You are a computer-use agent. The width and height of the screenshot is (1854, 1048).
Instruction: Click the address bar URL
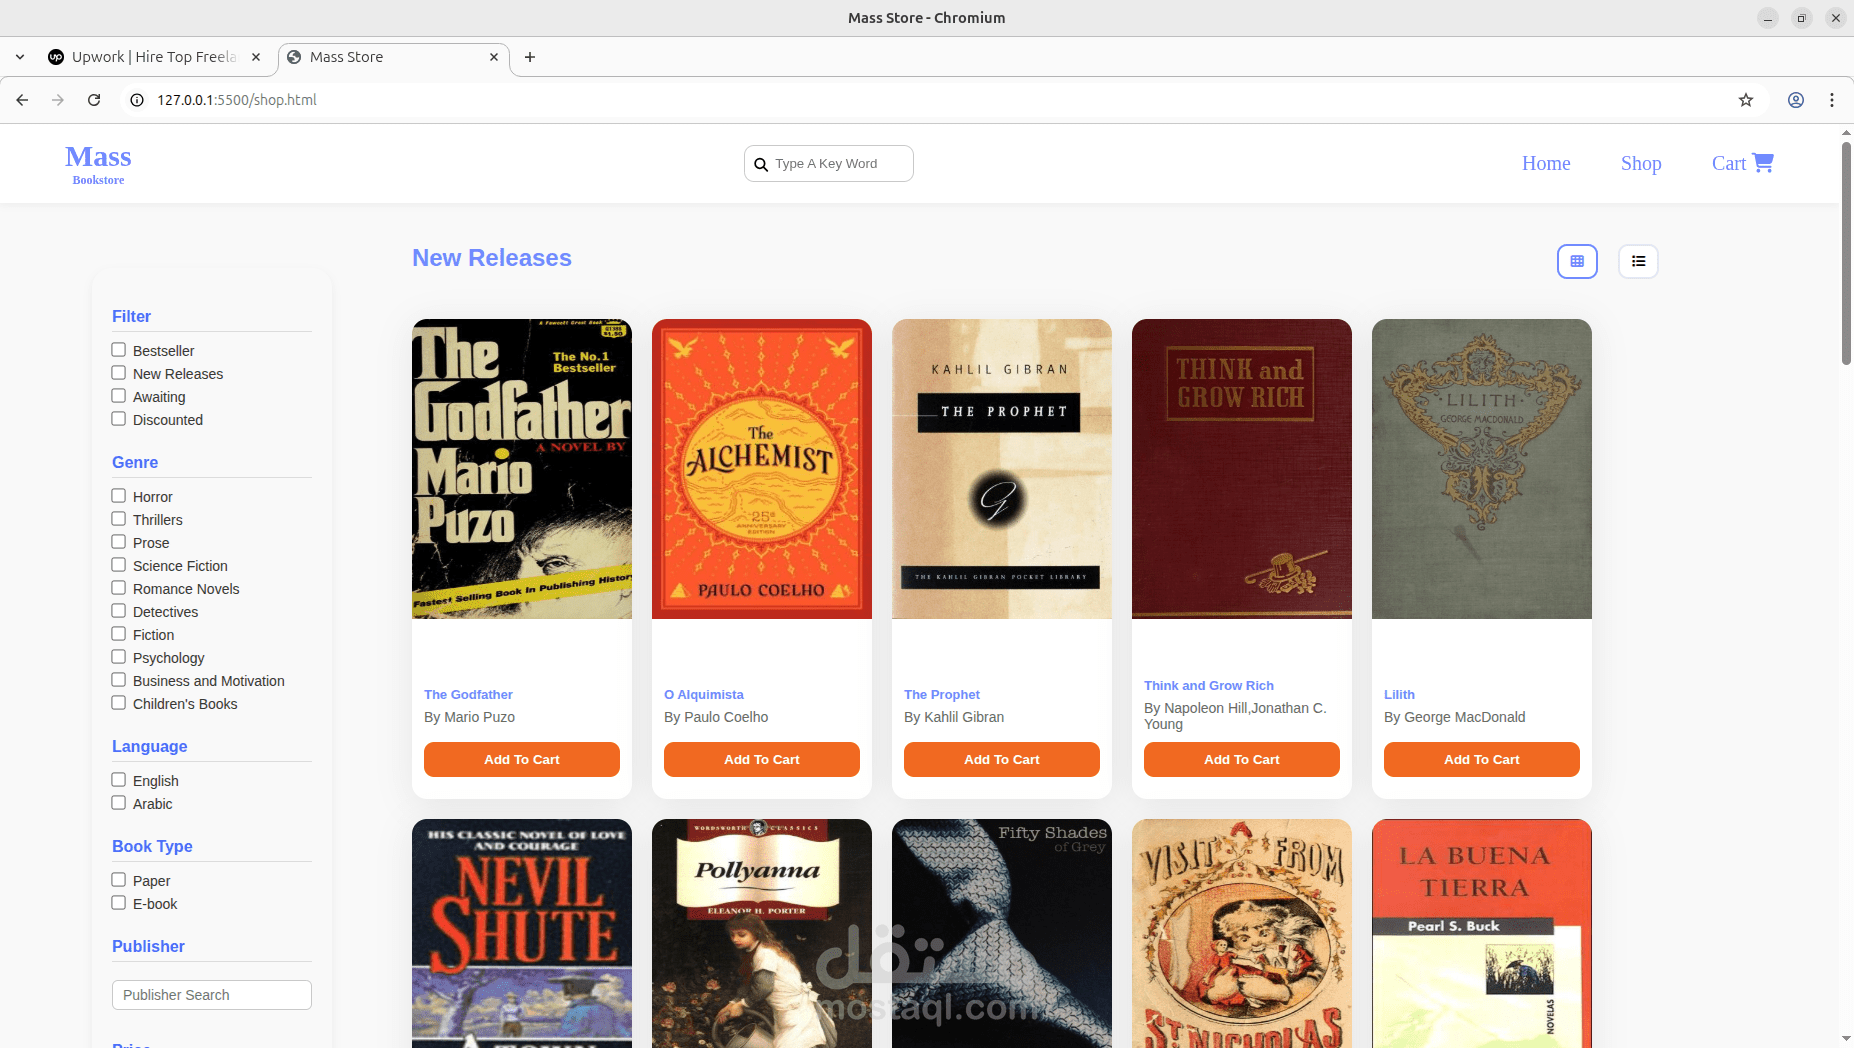(x=237, y=100)
